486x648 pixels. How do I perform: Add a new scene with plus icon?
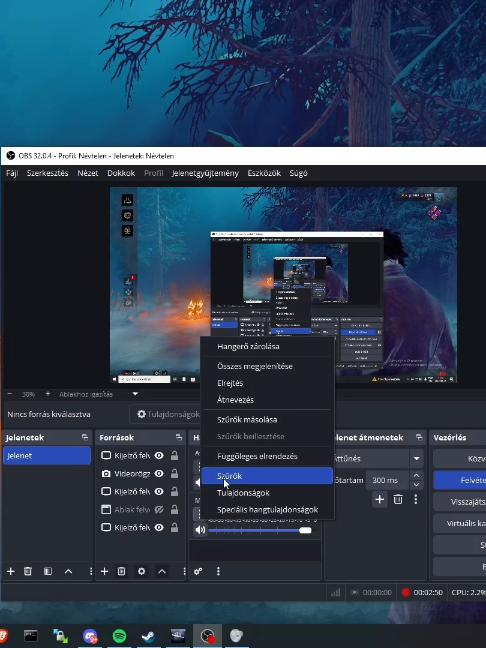[x=11, y=571]
